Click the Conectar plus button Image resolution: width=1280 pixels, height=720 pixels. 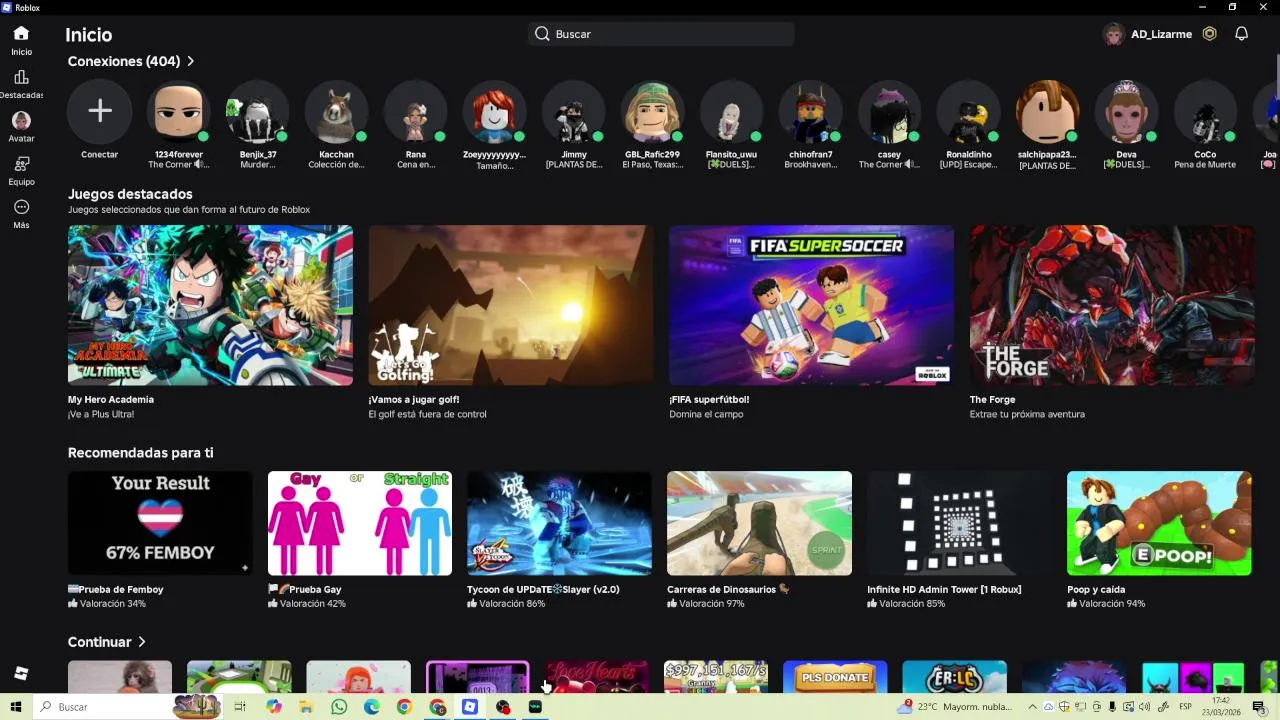99,111
